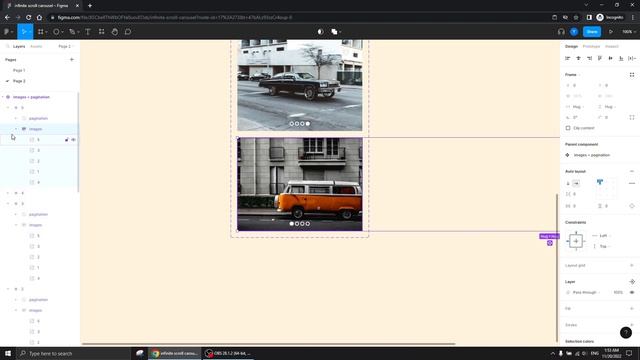This screenshot has width=640, height=360.
Task: Align vertical centers
Action: (610, 58)
